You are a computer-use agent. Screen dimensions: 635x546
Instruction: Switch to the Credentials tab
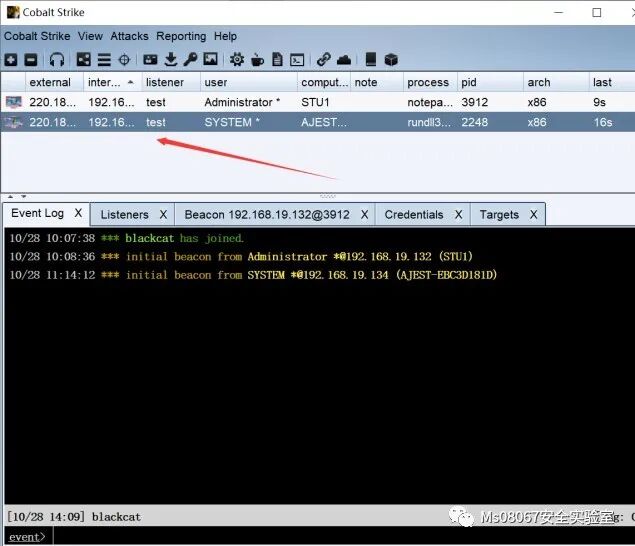tap(414, 215)
